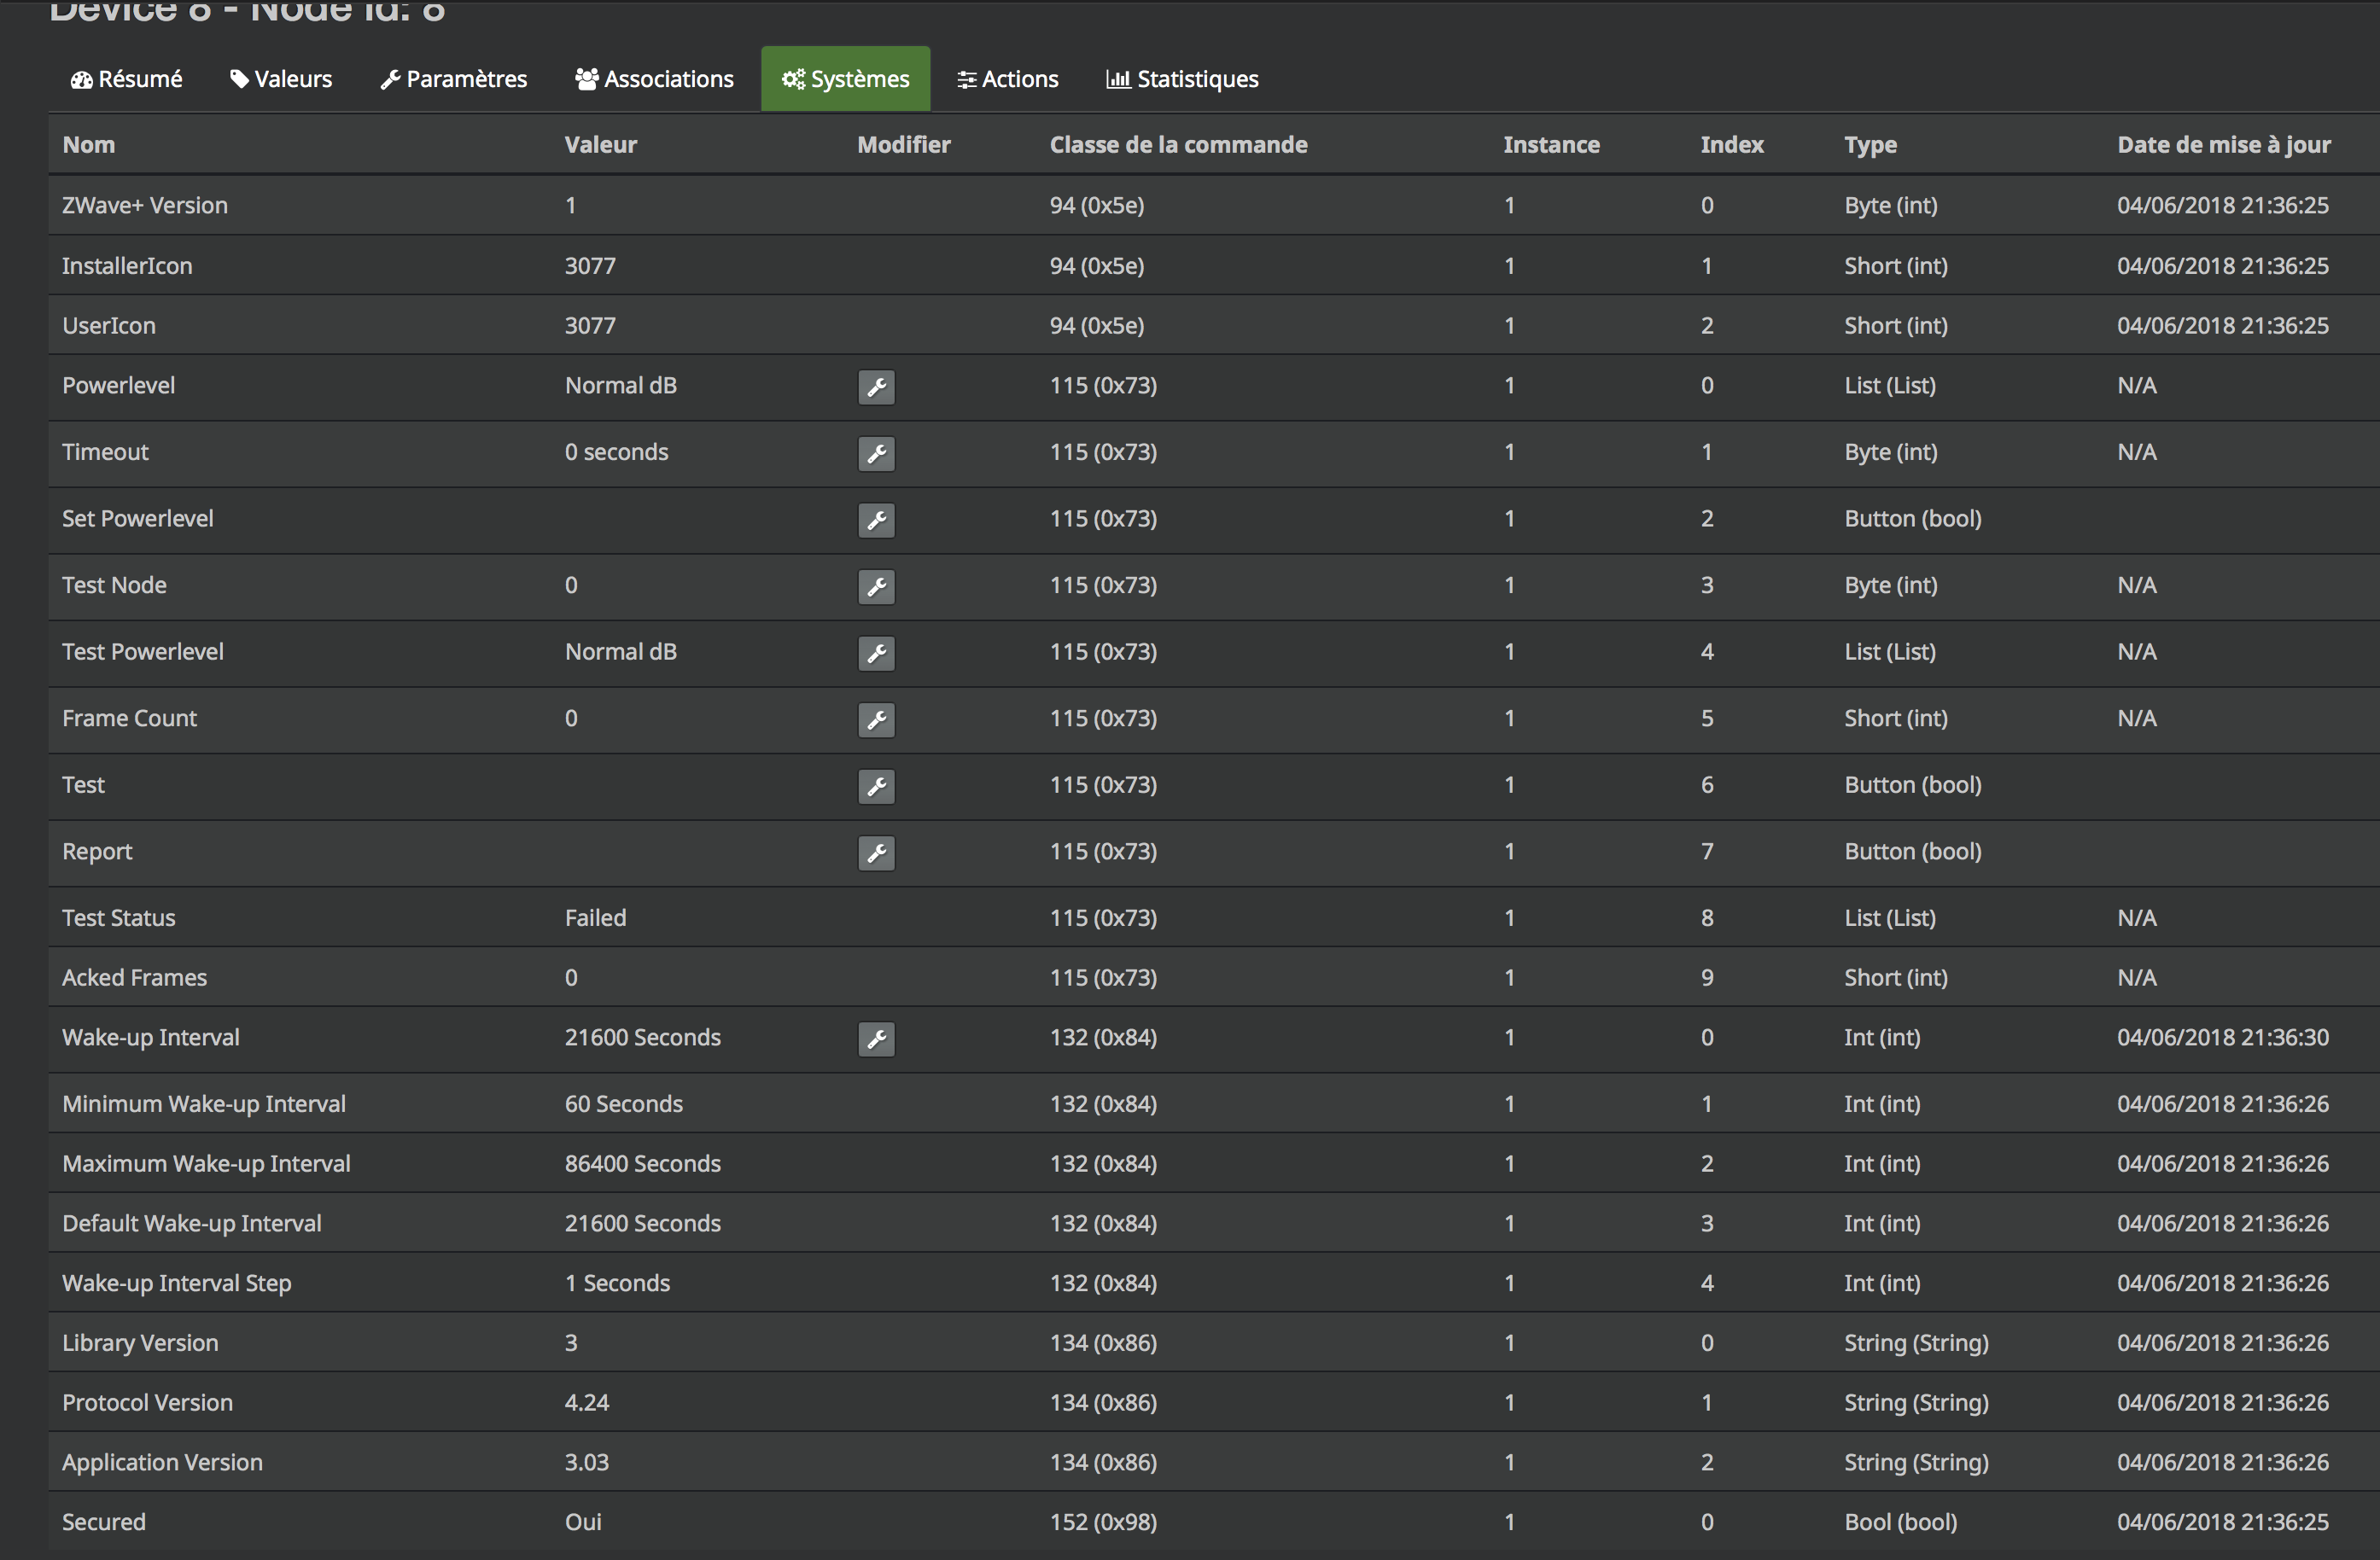Click the wrench icon for Test Powerlevel
Viewport: 2380px width, 1560px height.
tap(876, 653)
